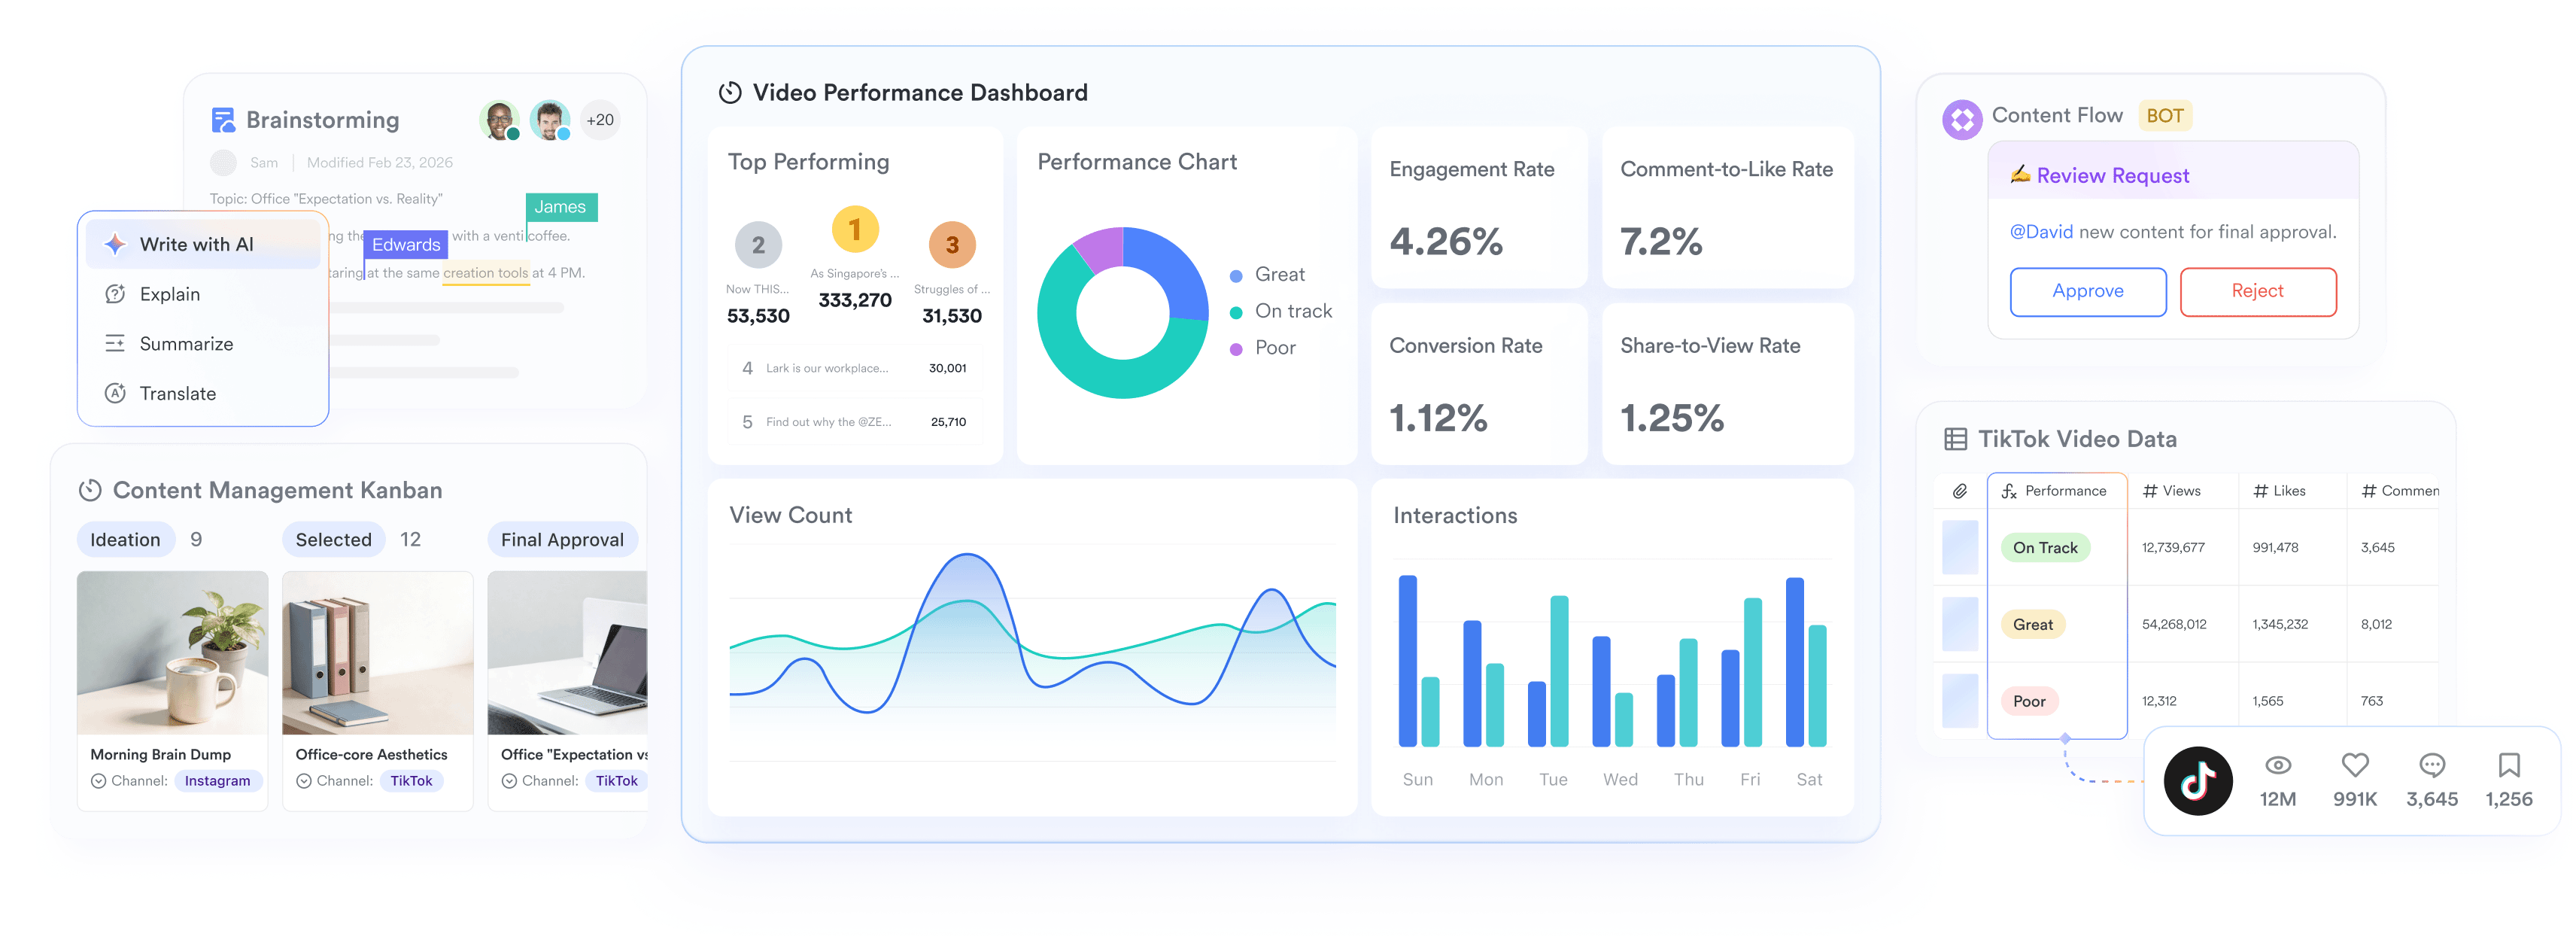The image size is (2576, 943).
Task: Reject the review request
Action: [2257, 291]
